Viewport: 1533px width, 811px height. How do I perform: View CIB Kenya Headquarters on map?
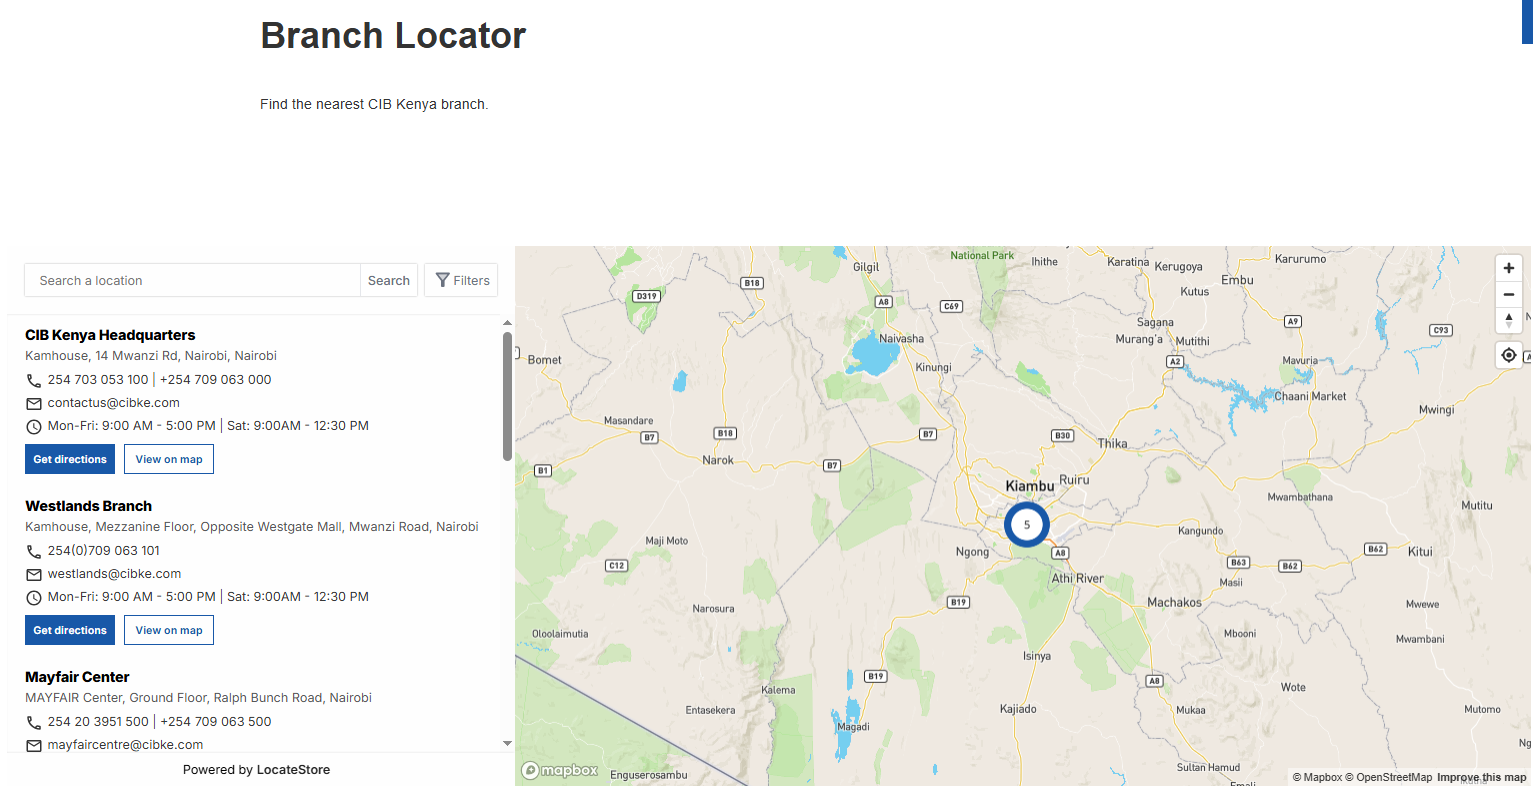[x=169, y=459]
